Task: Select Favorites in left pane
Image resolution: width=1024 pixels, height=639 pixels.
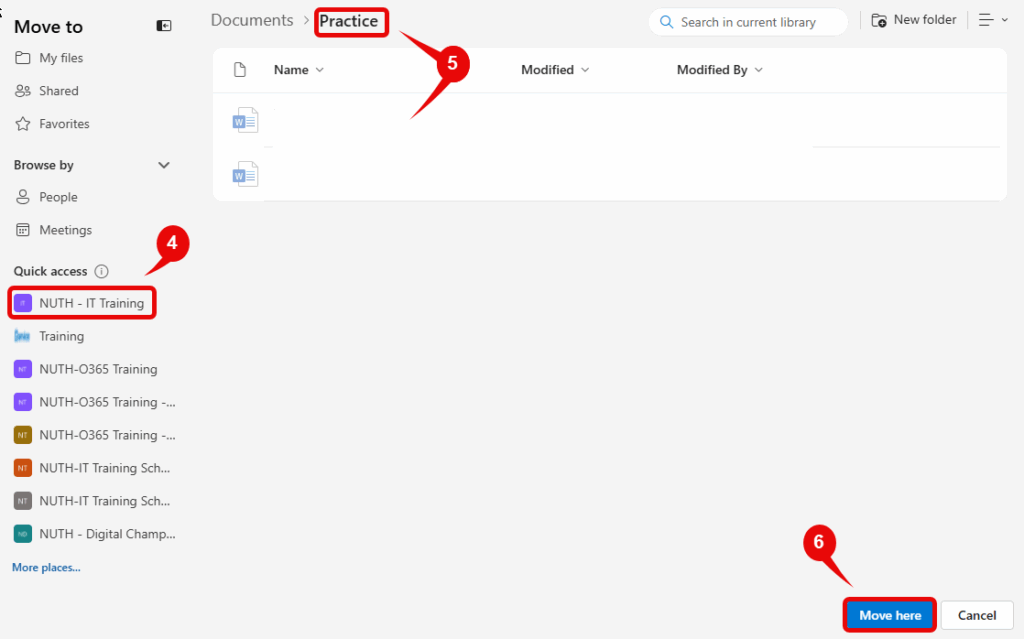Action: point(64,124)
